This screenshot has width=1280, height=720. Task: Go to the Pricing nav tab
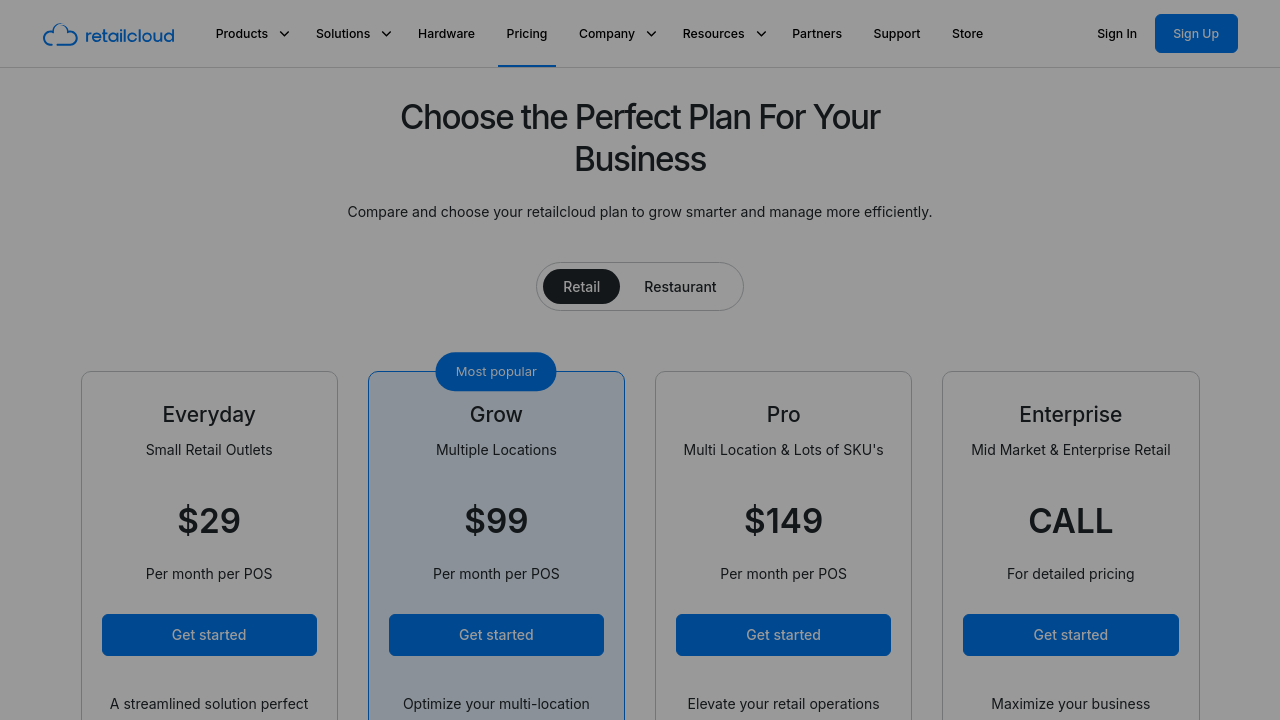click(x=527, y=34)
